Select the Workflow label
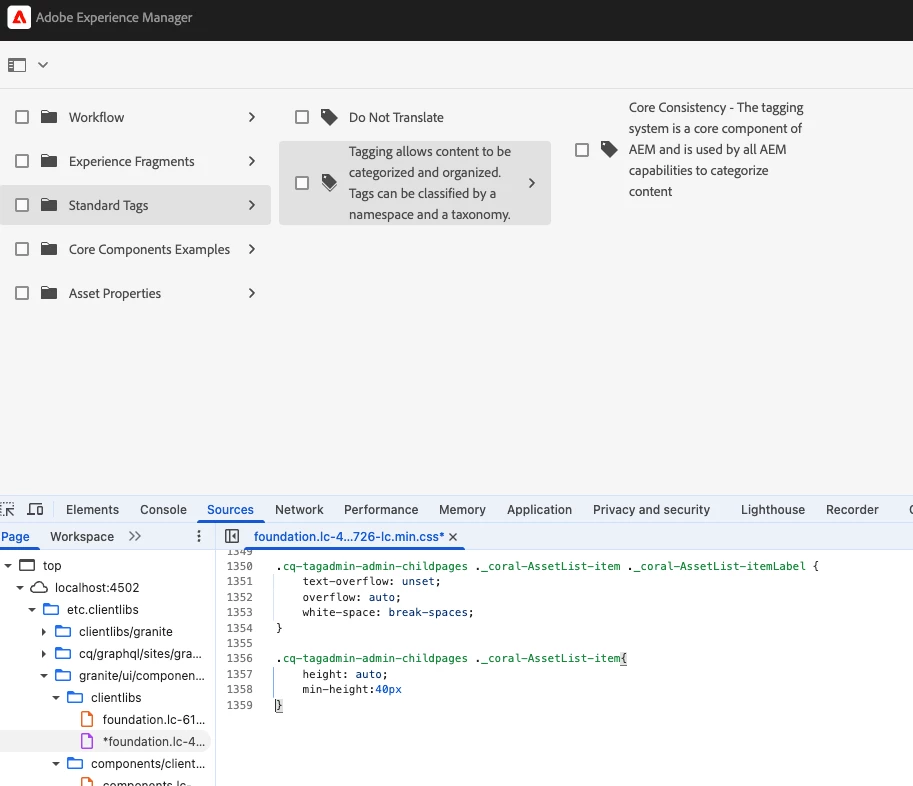 [96, 117]
